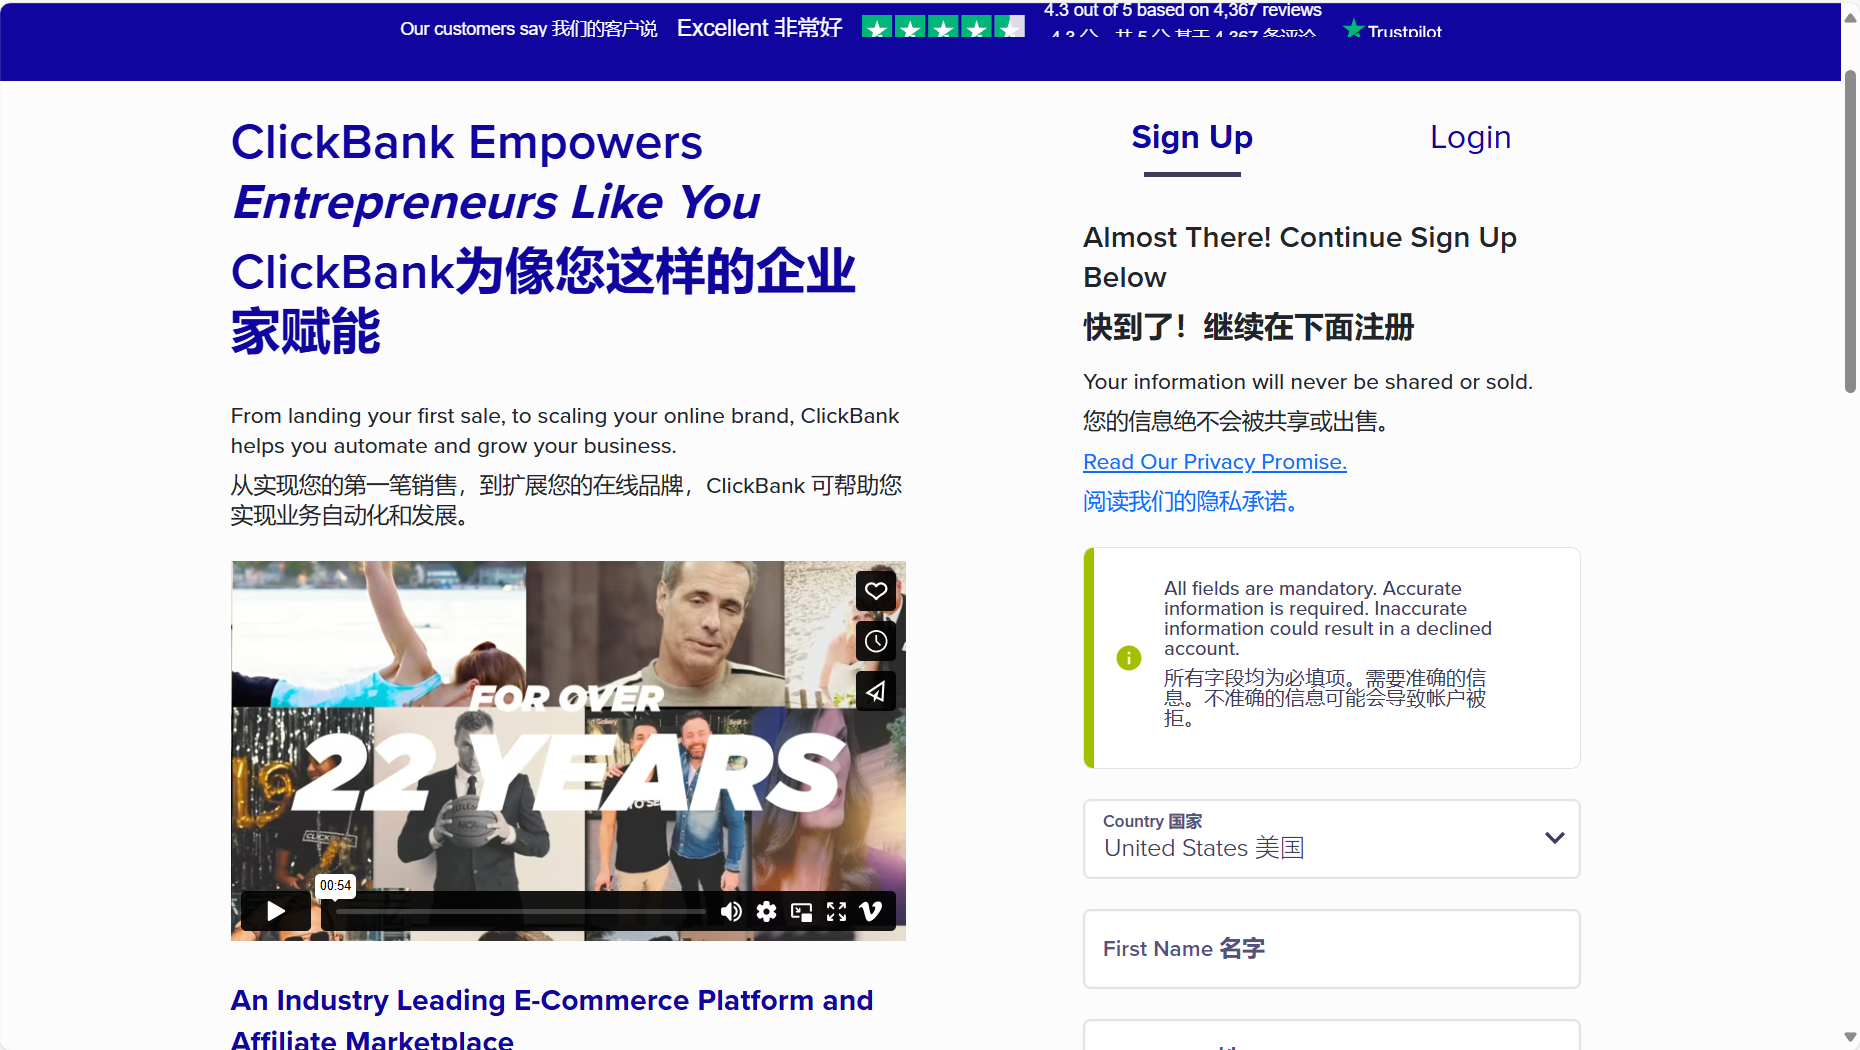Image resolution: width=1860 pixels, height=1050 pixels.
Task: Select the Country field showing United States
Action: (x=1332, y=839)
